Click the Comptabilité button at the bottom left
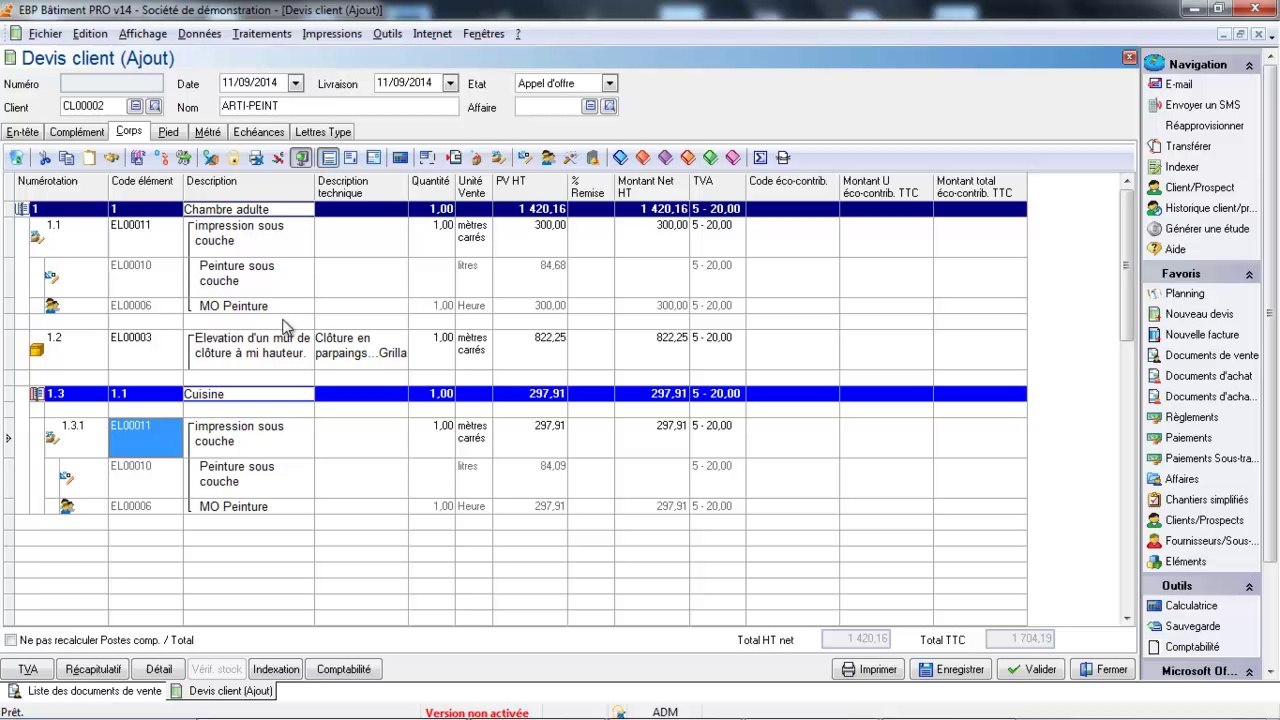1280x720 pixels. tap(344, 669)
